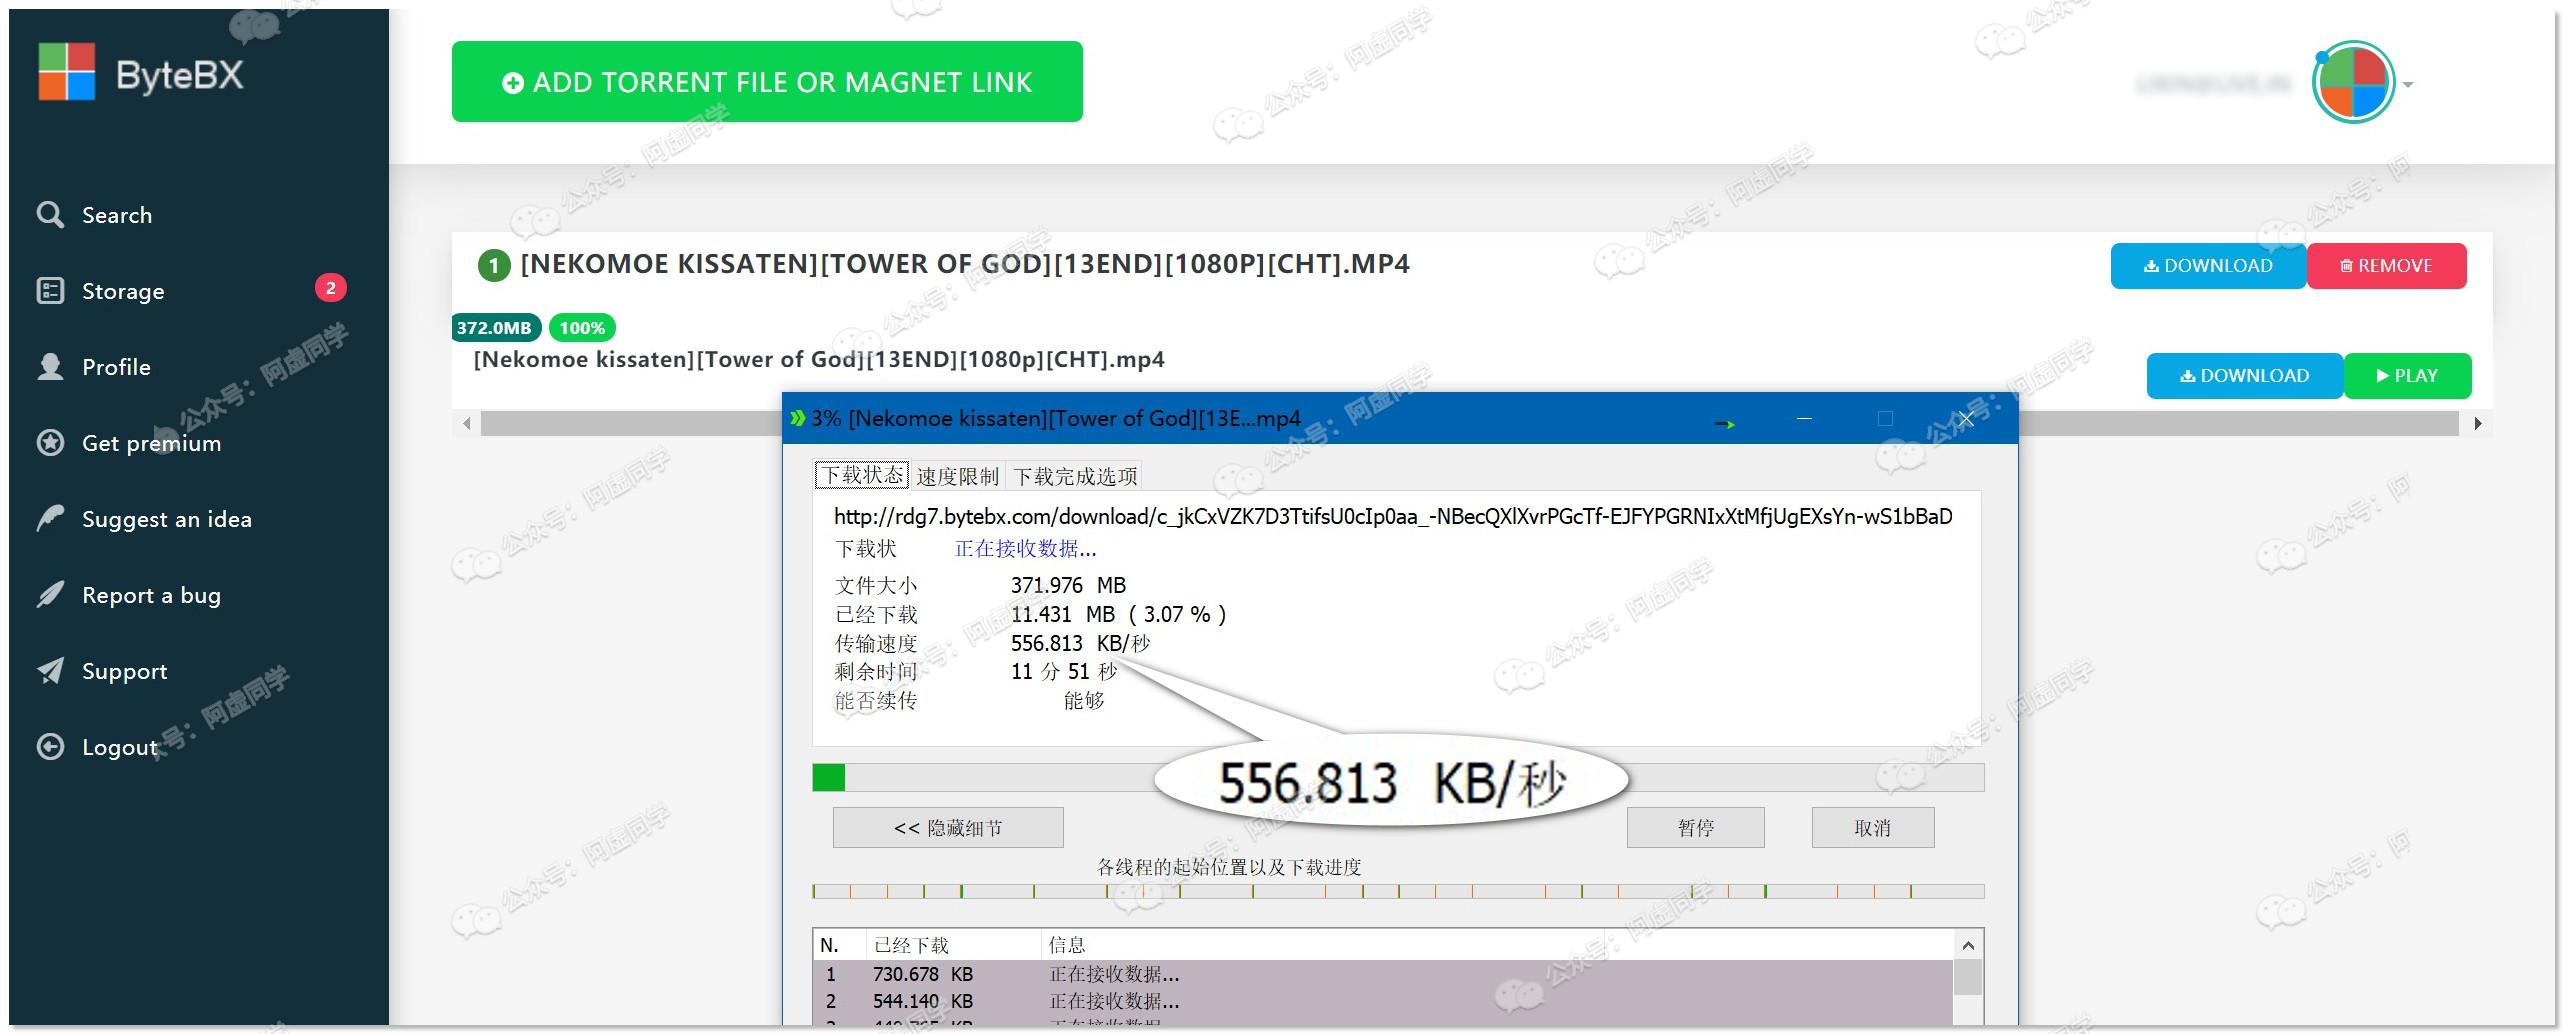
Task: Open the Support page
Action: point(124,671)
